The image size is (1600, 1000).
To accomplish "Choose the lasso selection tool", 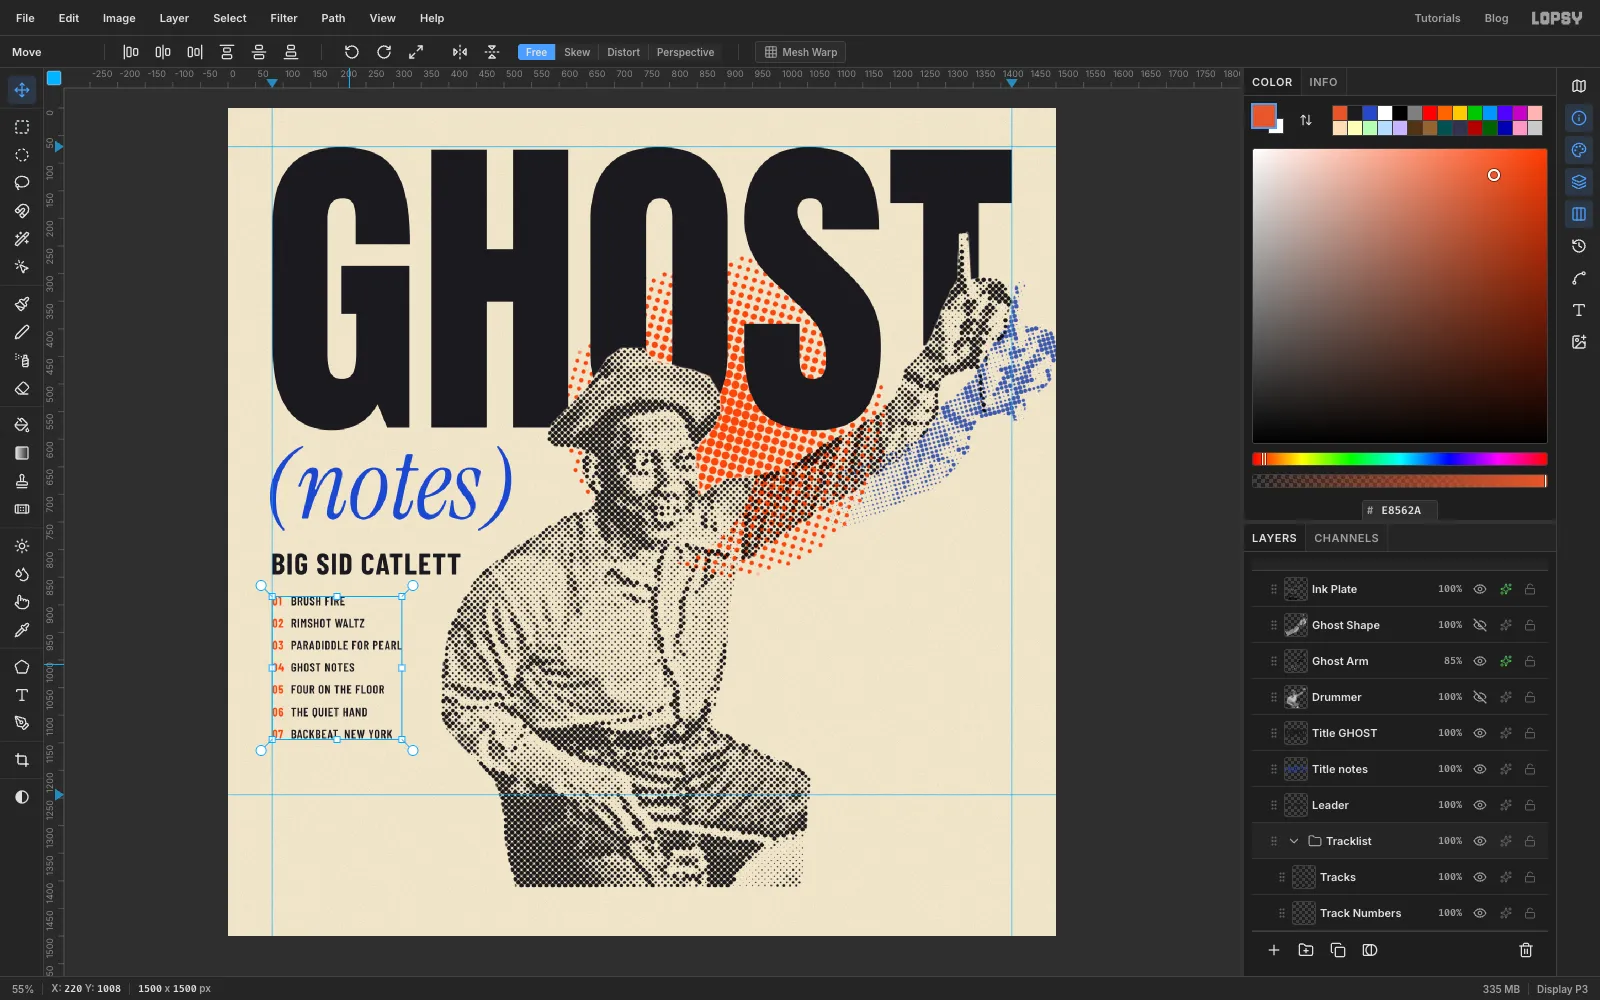I will point(22,183).
